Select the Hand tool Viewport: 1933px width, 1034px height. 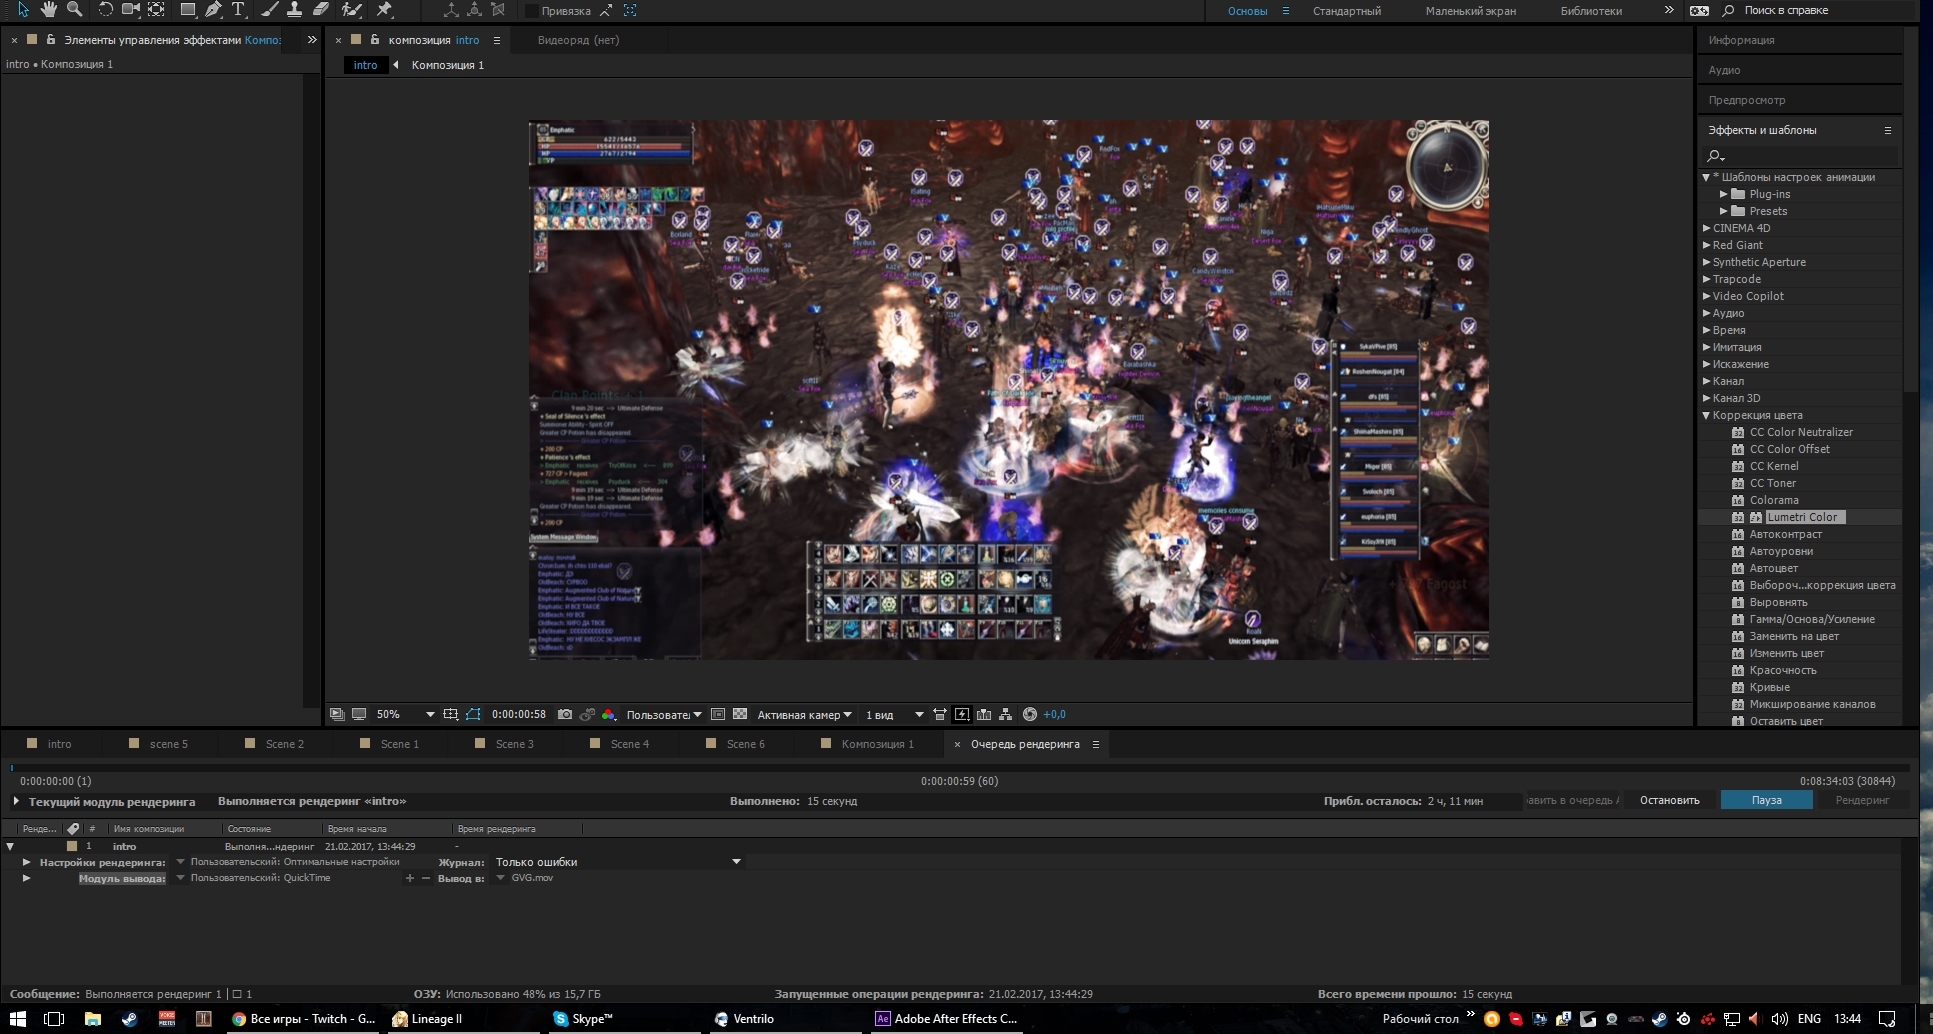pos(49,10)
